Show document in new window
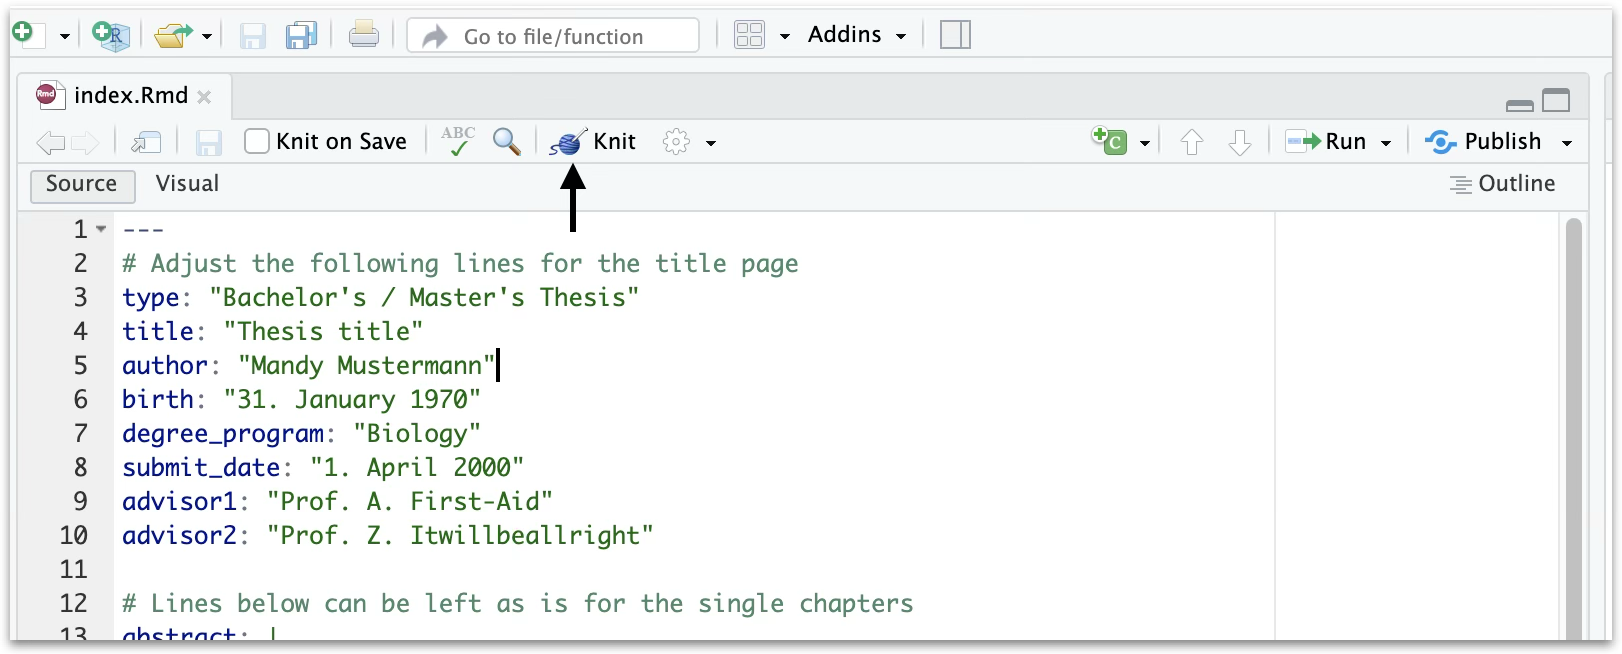1622x654 pixels. (x=146, y=143)
